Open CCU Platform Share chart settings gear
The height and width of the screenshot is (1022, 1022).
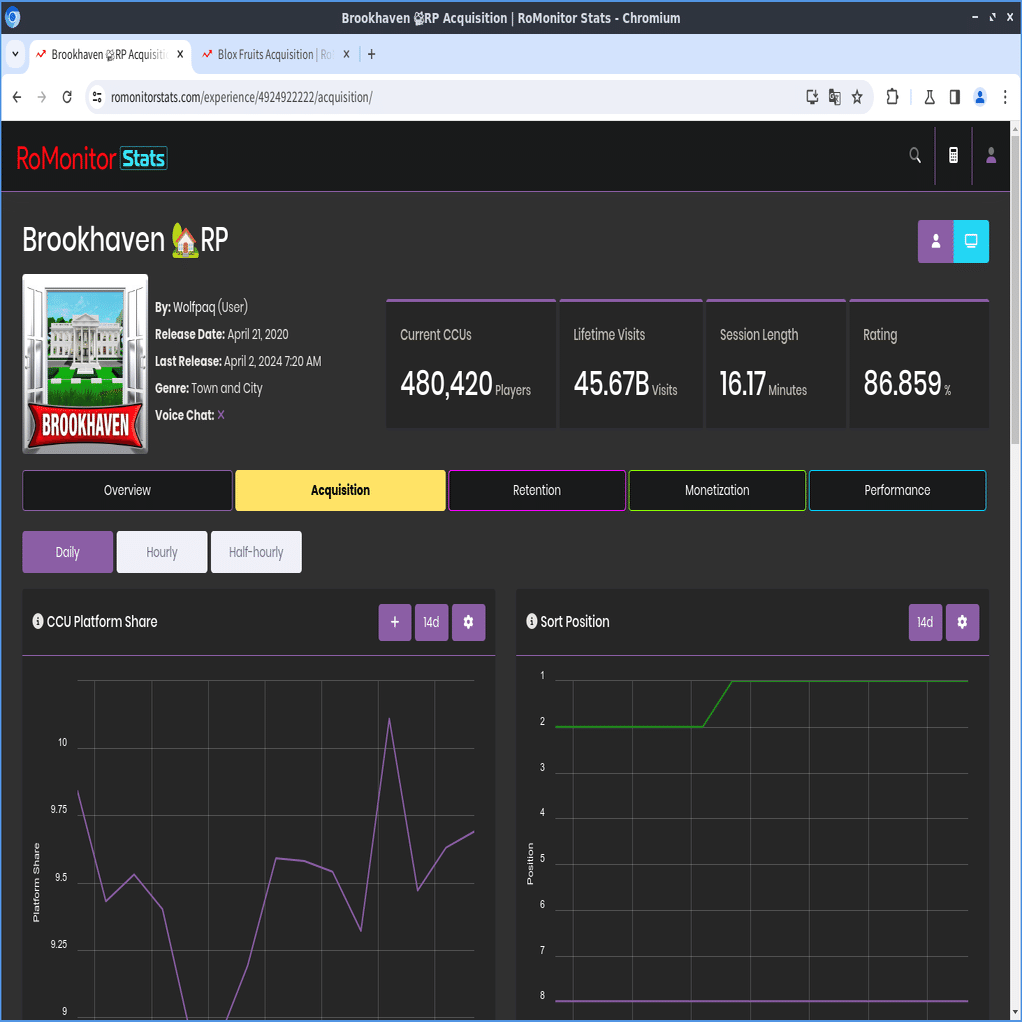pos(468,622)
